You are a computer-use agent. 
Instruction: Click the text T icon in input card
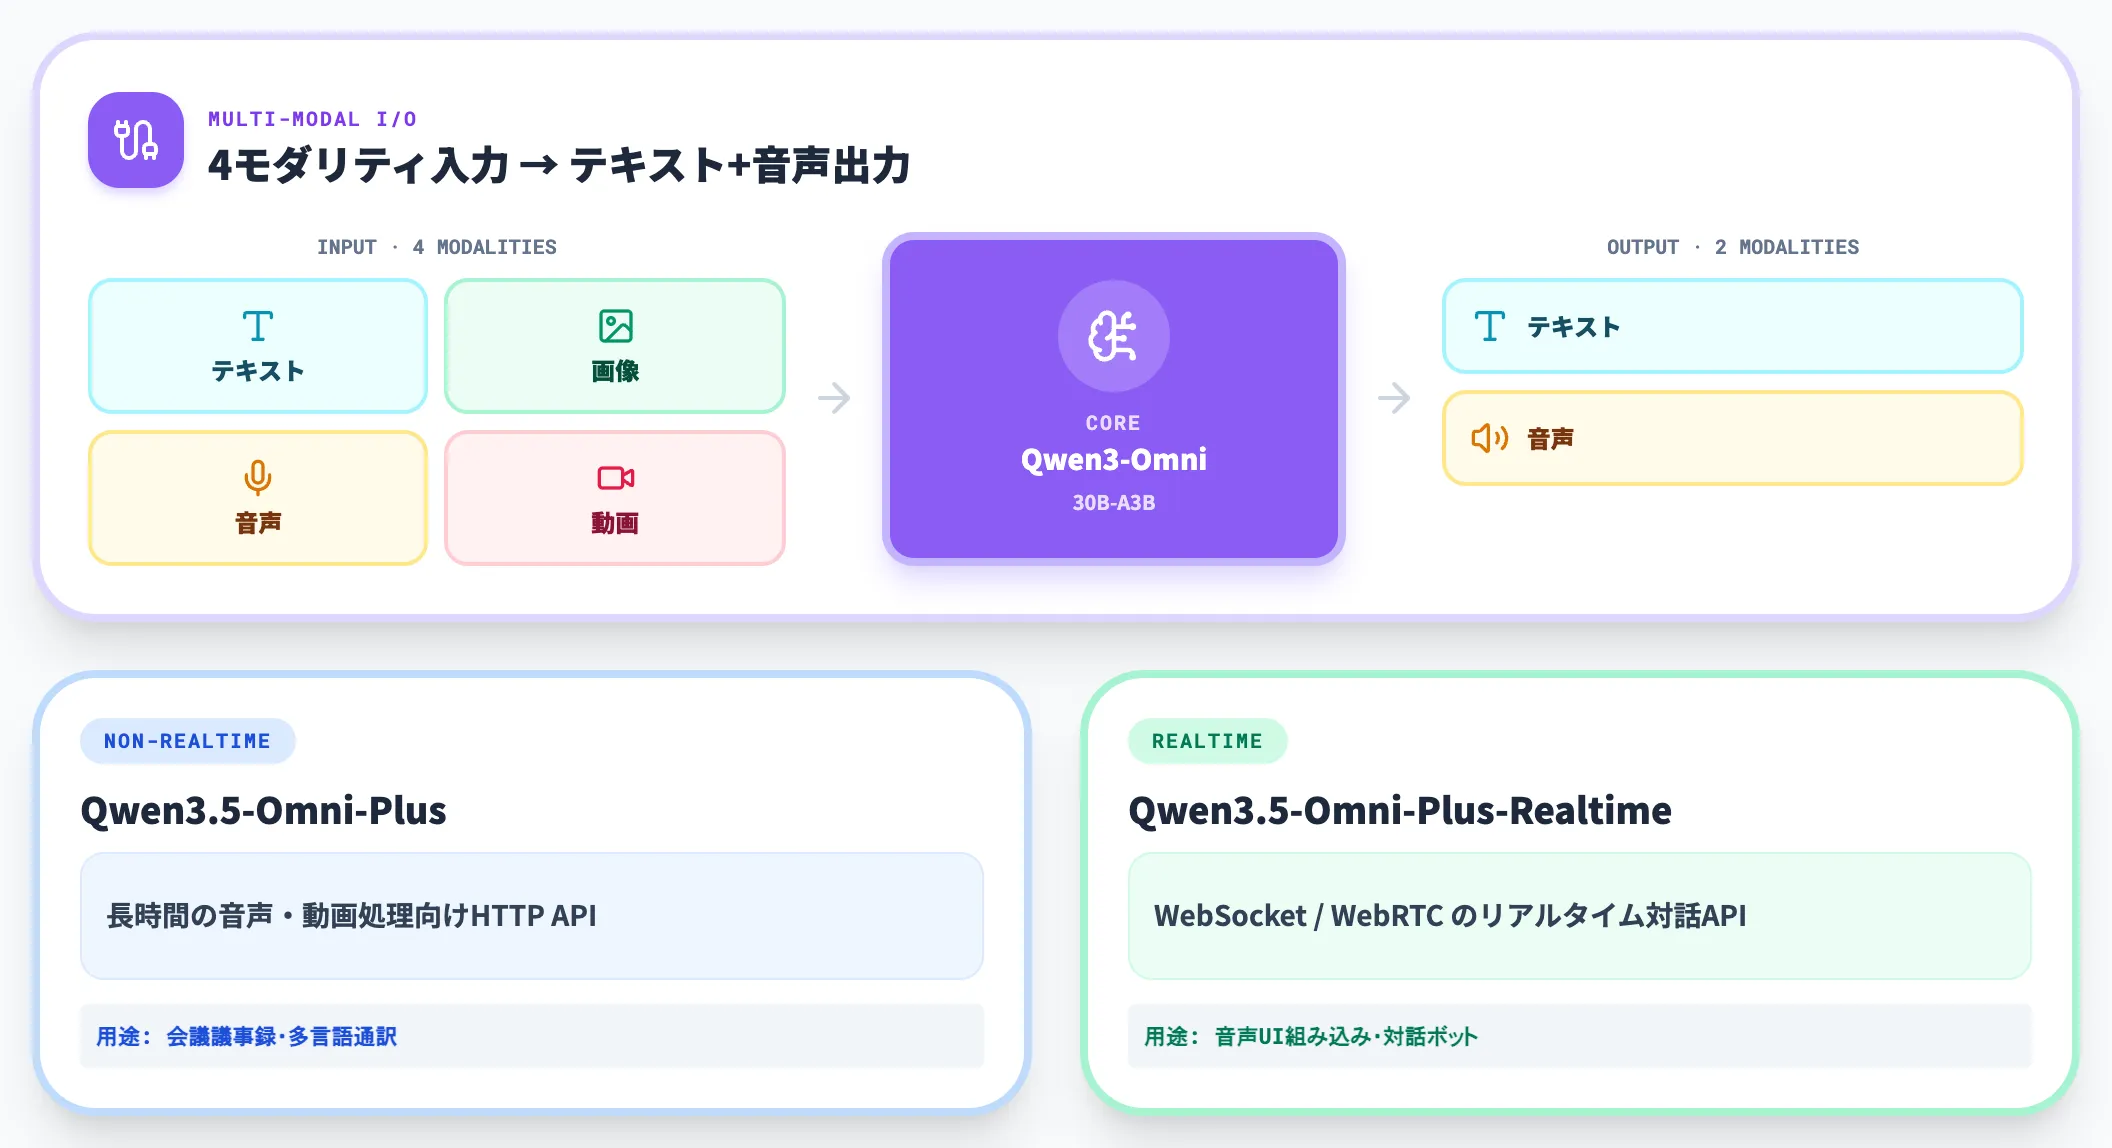tap(258, 326)
